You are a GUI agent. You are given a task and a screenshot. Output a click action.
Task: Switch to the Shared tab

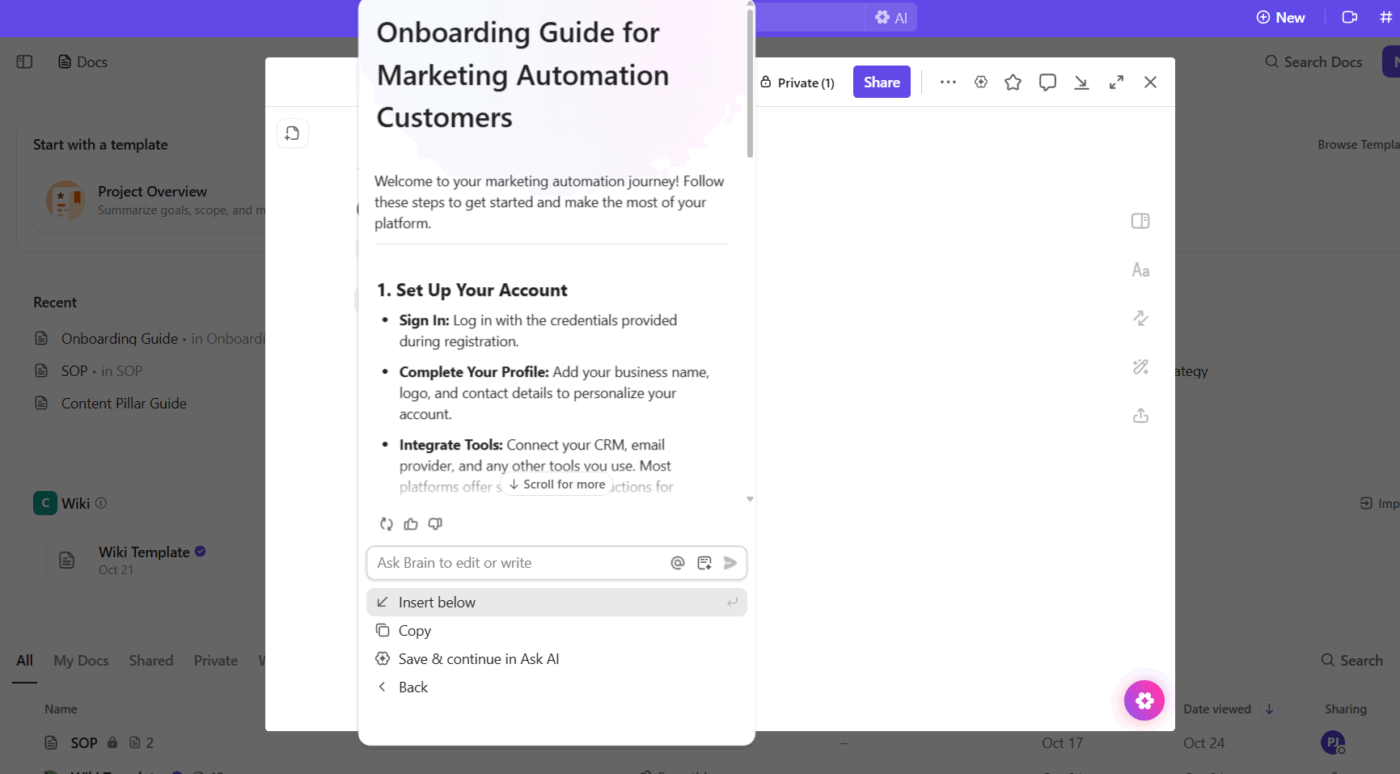click(x=151, y=660)
